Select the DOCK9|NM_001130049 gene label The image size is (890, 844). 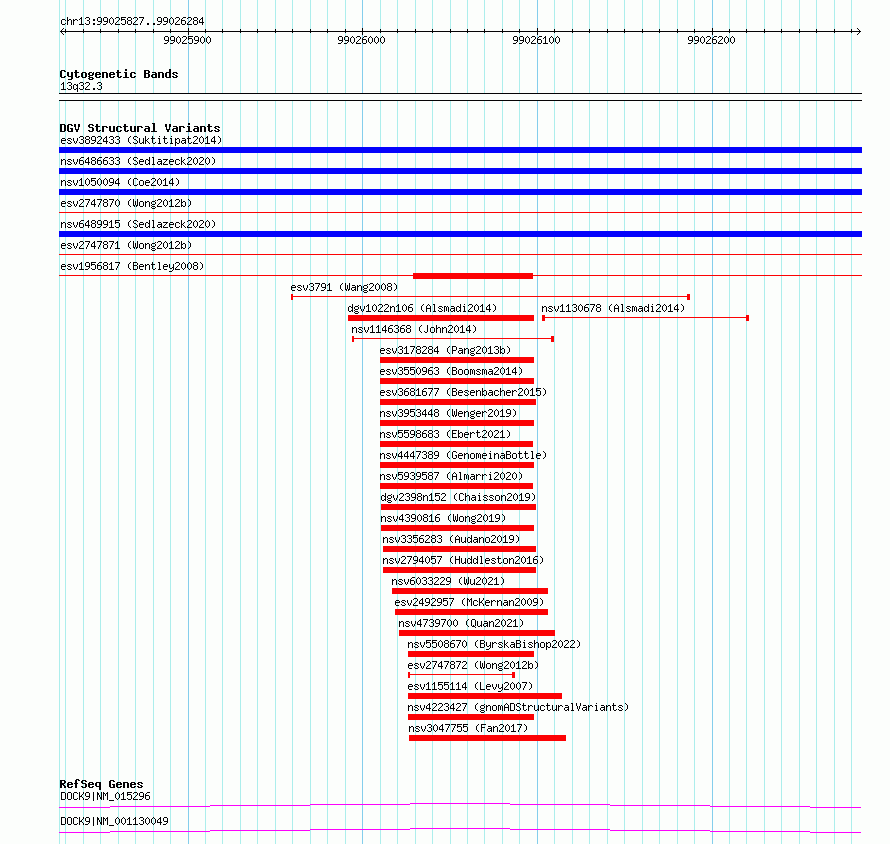click(114, 821)
